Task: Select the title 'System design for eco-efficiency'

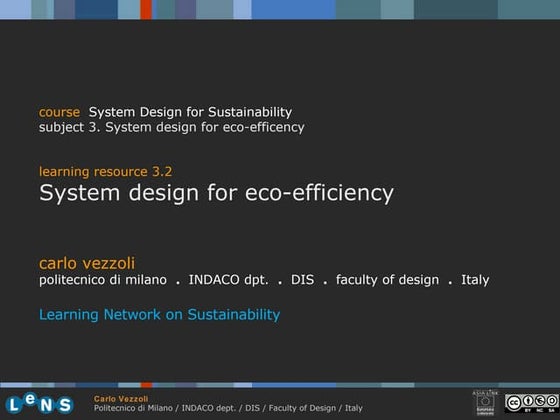Action: (216, 193)
